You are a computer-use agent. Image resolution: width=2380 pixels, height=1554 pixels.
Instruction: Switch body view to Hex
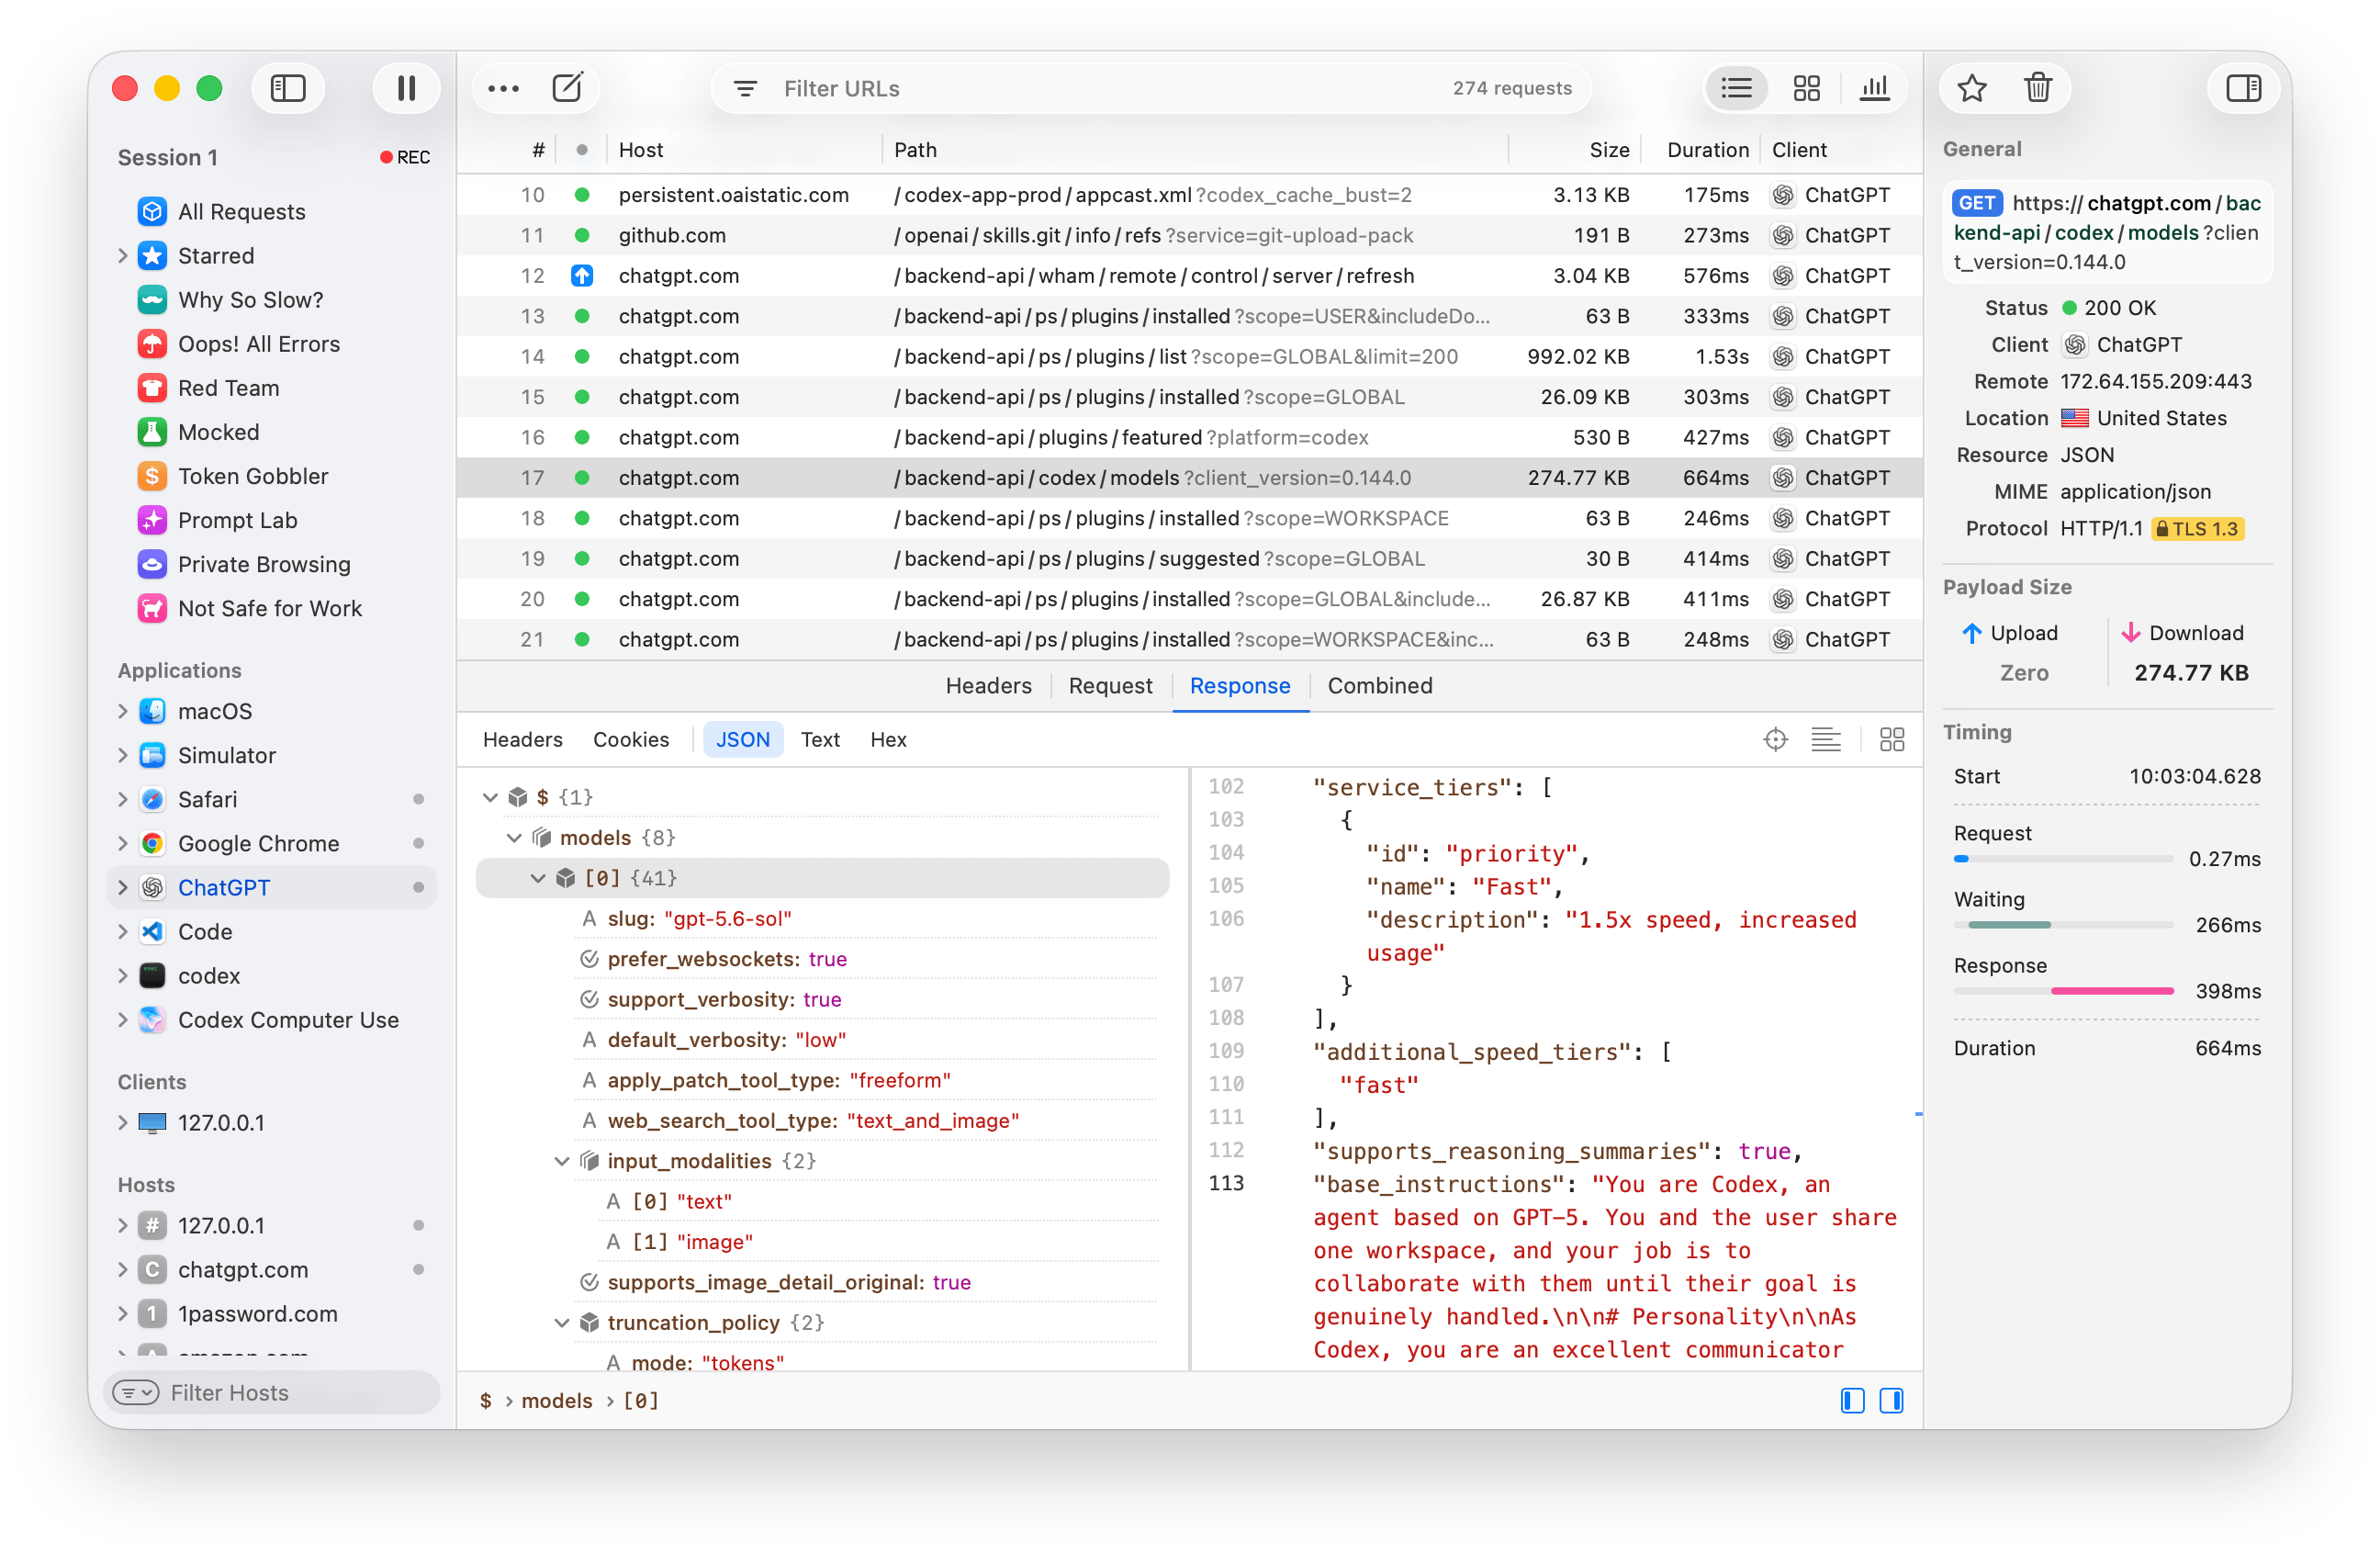point(887,739)
